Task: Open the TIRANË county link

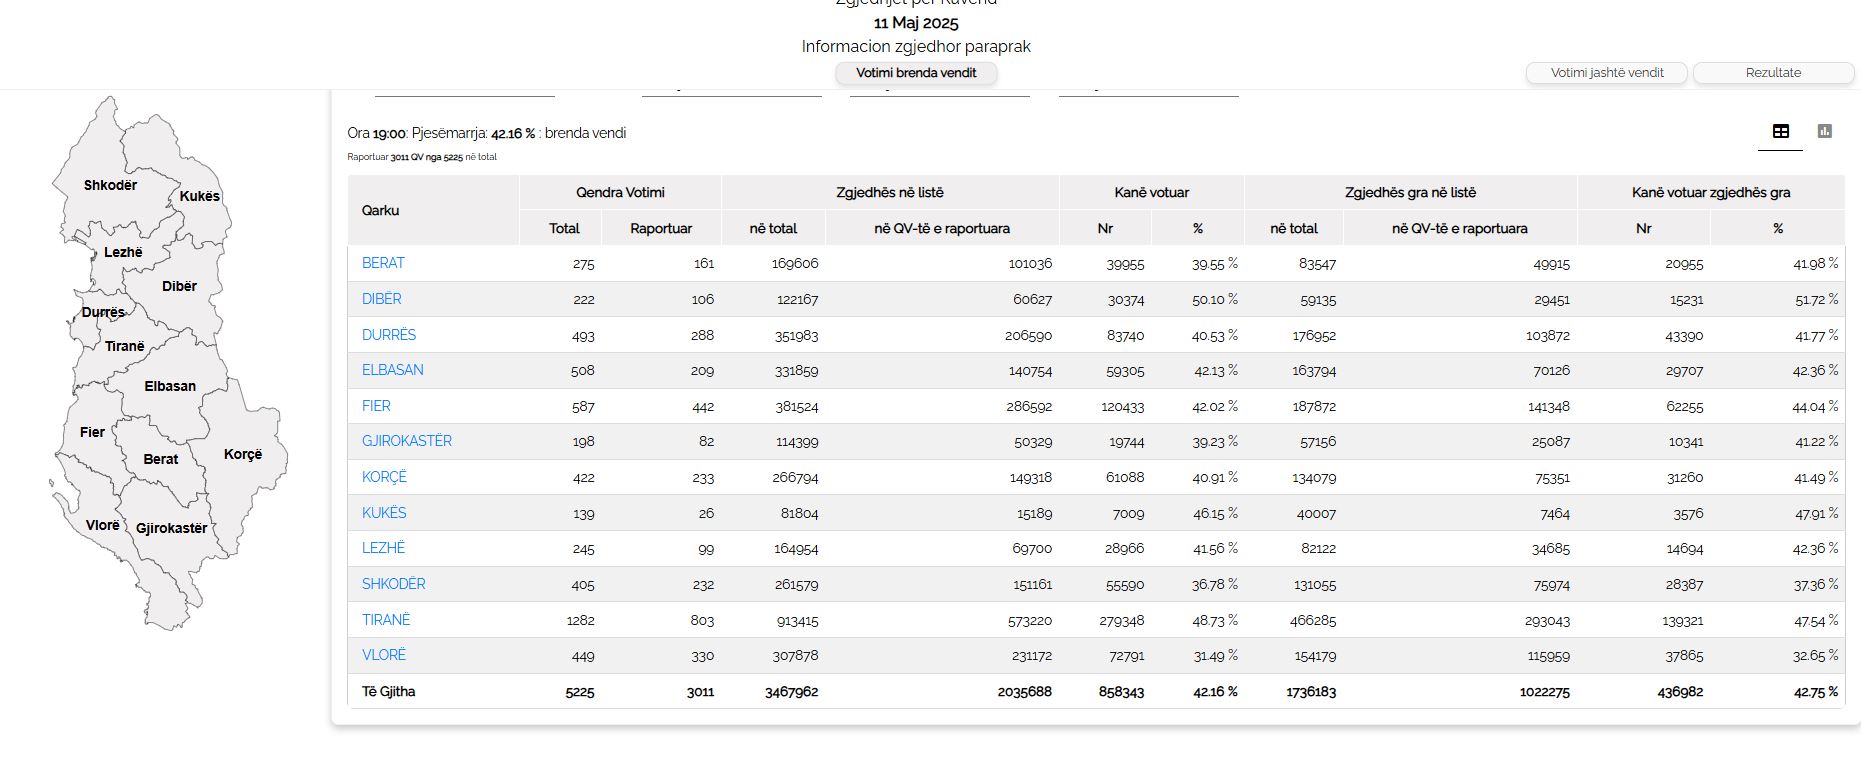Action: pos(386,620)
